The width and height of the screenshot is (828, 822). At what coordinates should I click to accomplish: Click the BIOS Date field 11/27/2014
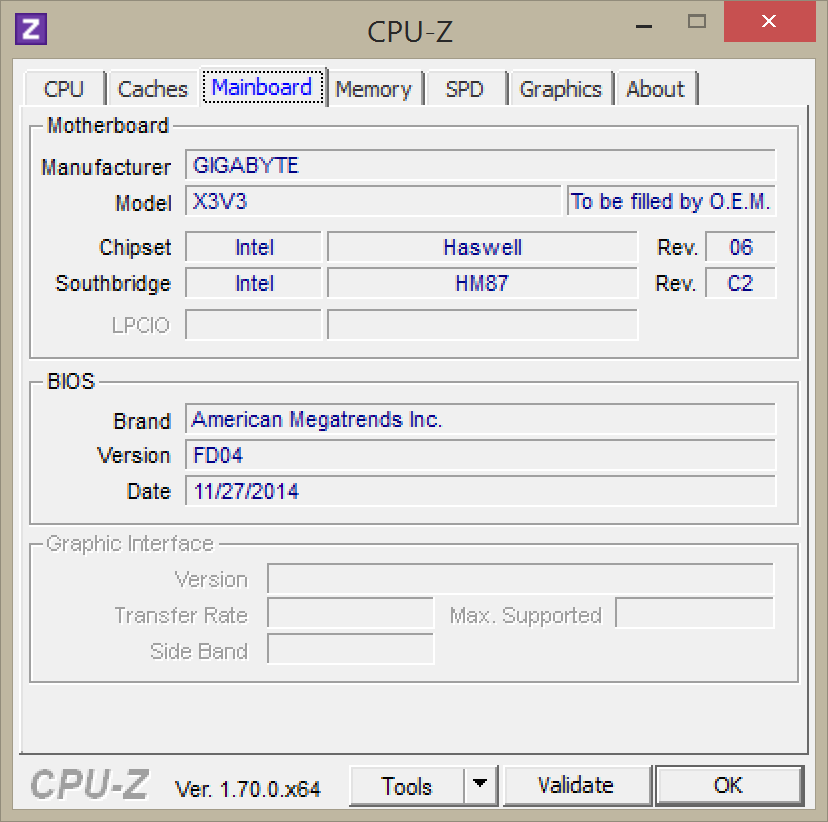click(480, 492)
